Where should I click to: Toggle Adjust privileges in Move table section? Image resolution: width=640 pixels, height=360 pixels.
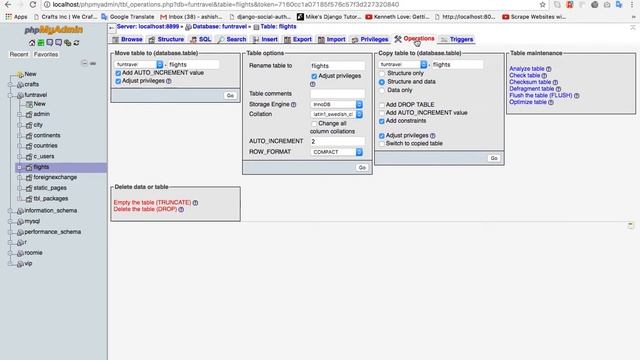(x=118, y=81)
